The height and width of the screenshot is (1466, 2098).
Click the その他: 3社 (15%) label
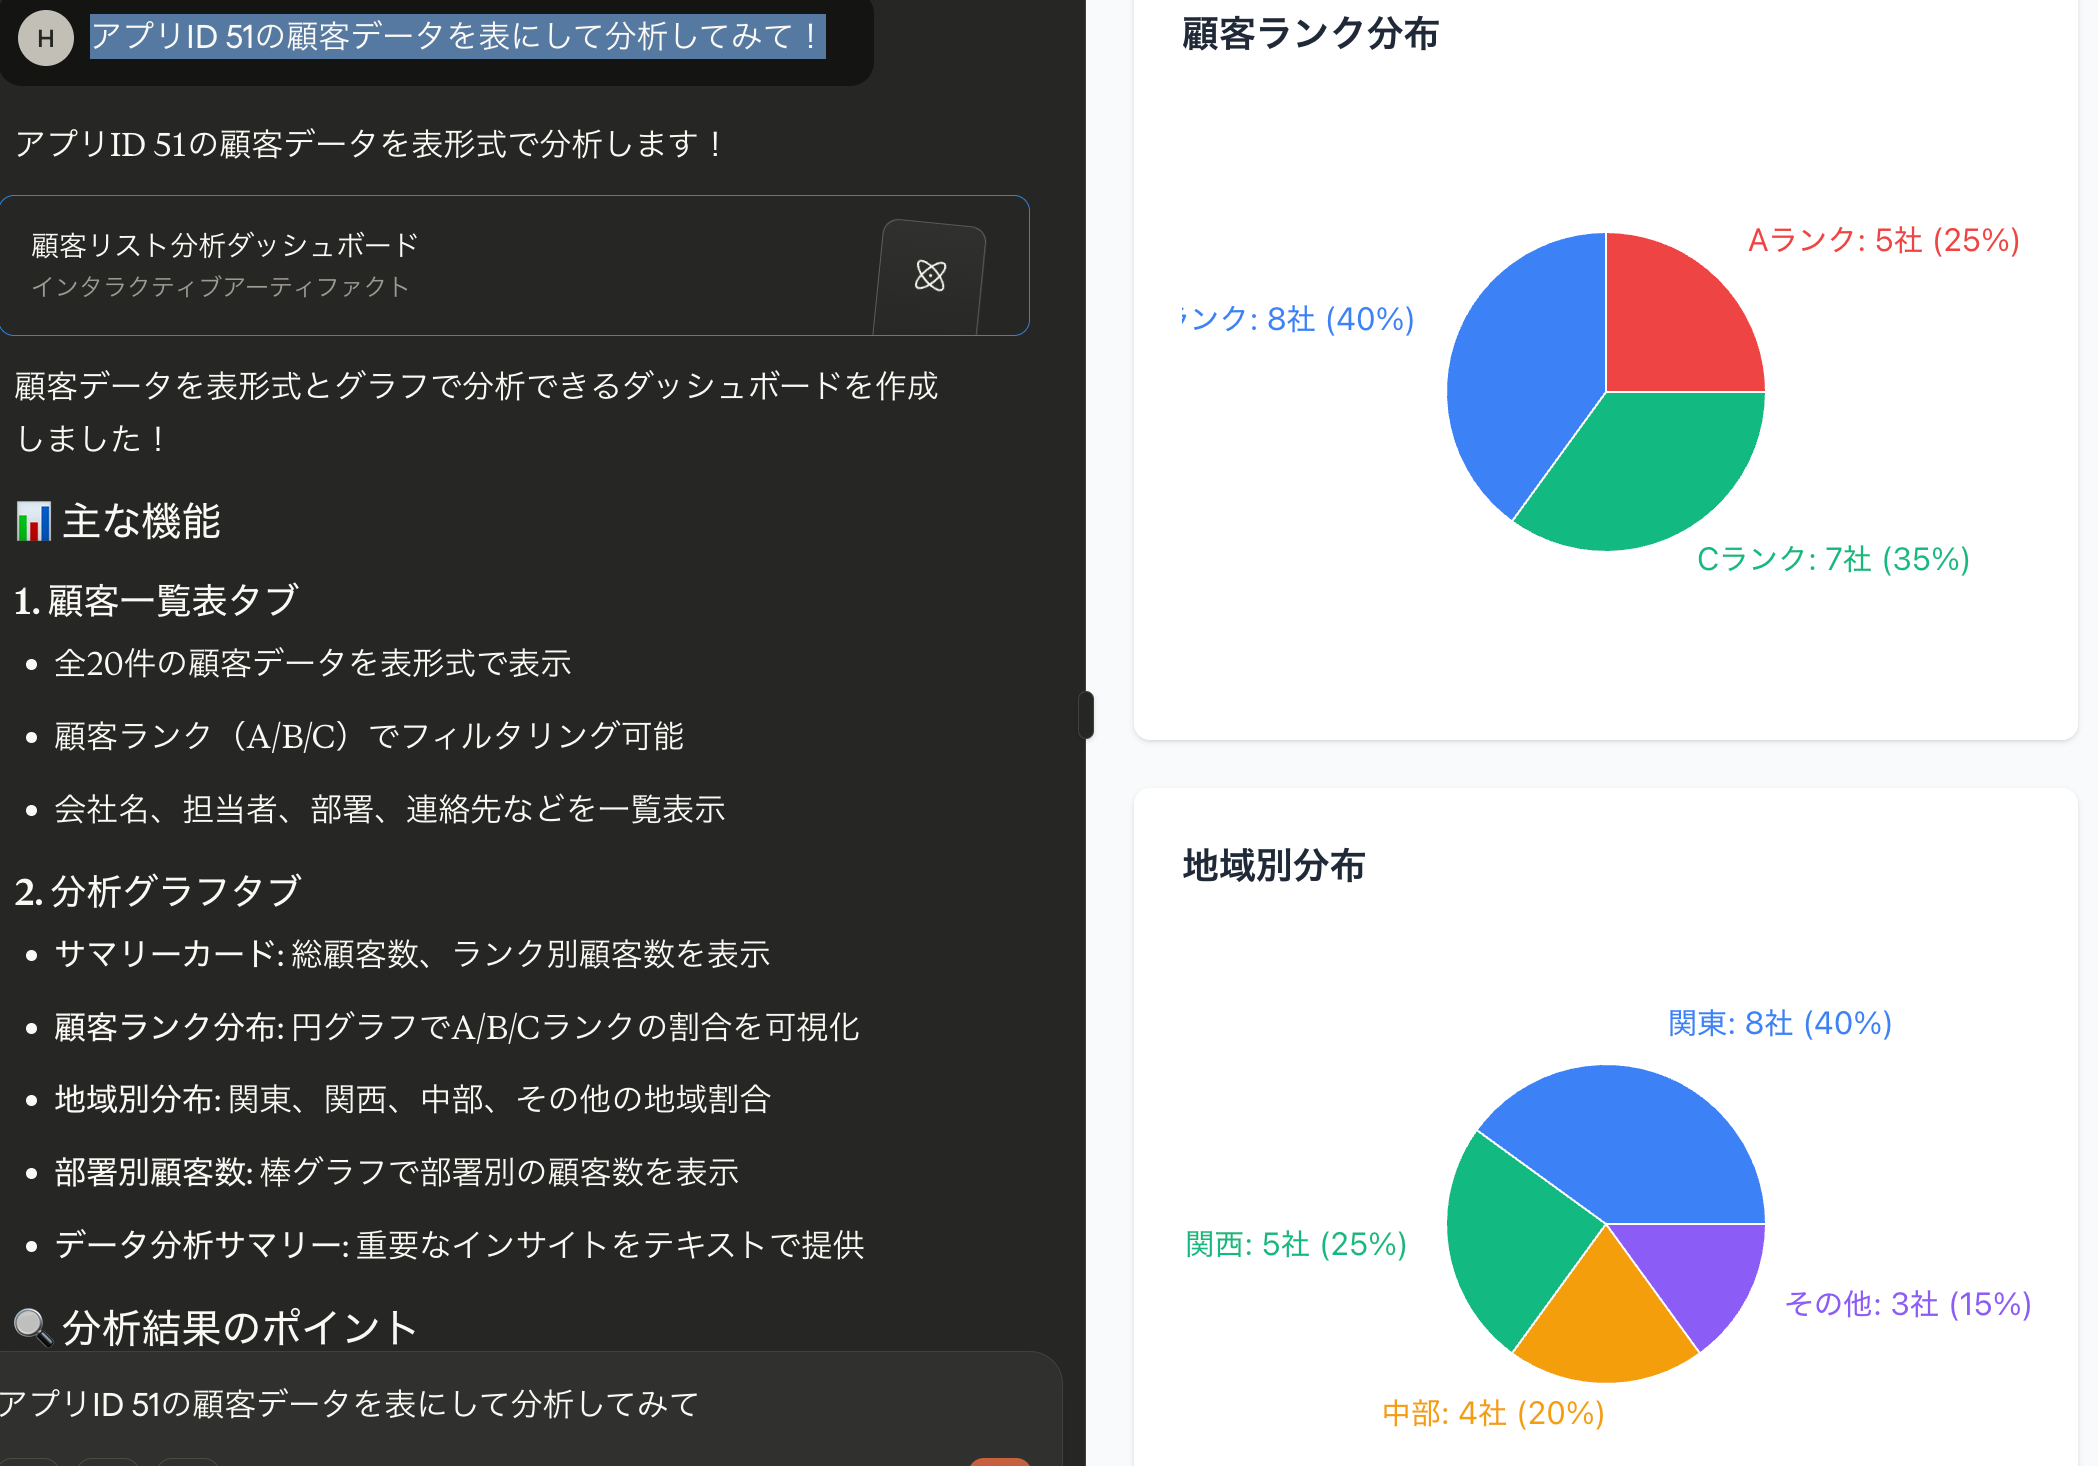pos(1907,1303)
